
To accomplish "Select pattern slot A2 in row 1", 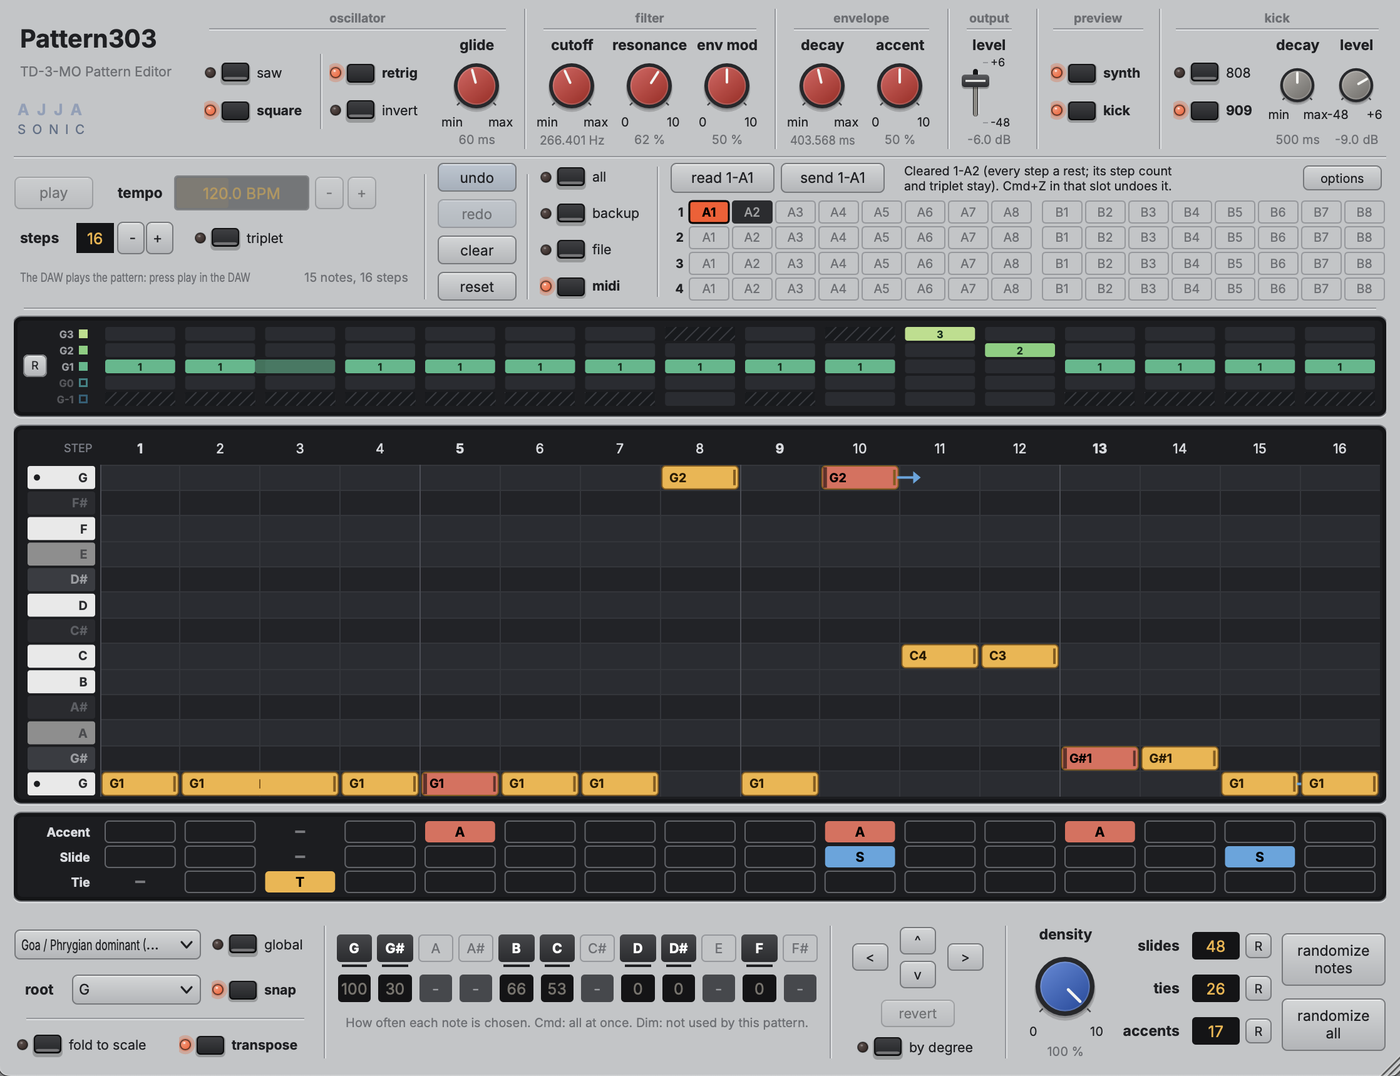I will pos(752,212).
